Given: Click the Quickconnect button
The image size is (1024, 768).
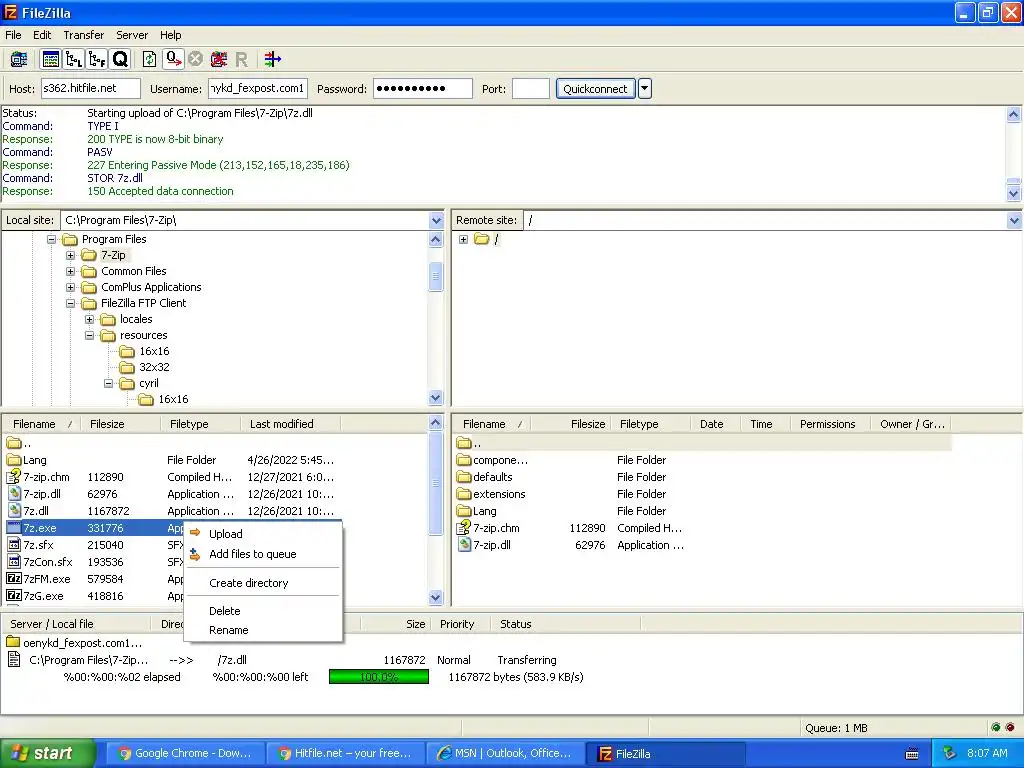Looking at the screenshot, I should pos(595,88).
